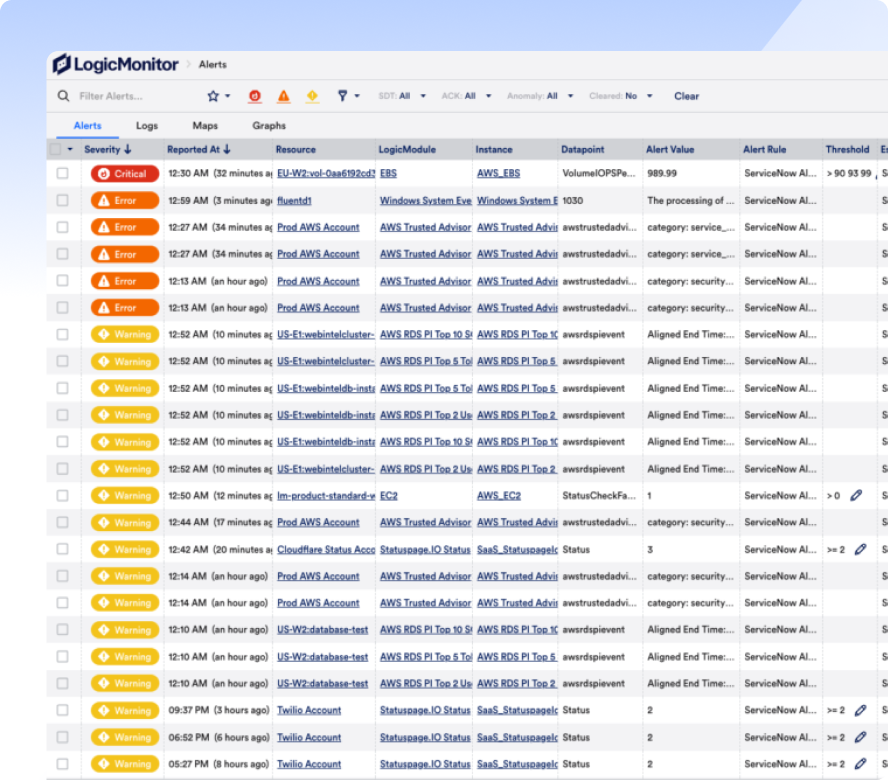Open the Anomaly All dropdown
The height and width of the screenshot is (780, 888).
(x=540, y=96)
